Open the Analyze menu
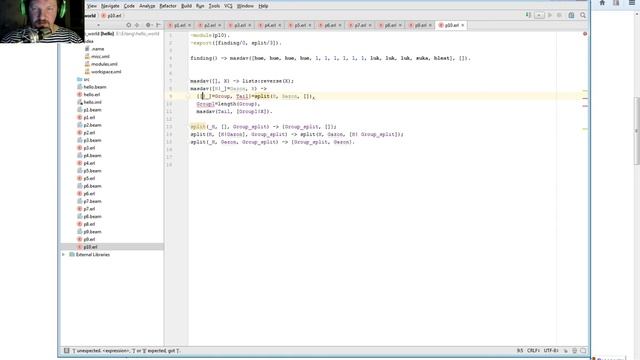 tap(147, 6)
